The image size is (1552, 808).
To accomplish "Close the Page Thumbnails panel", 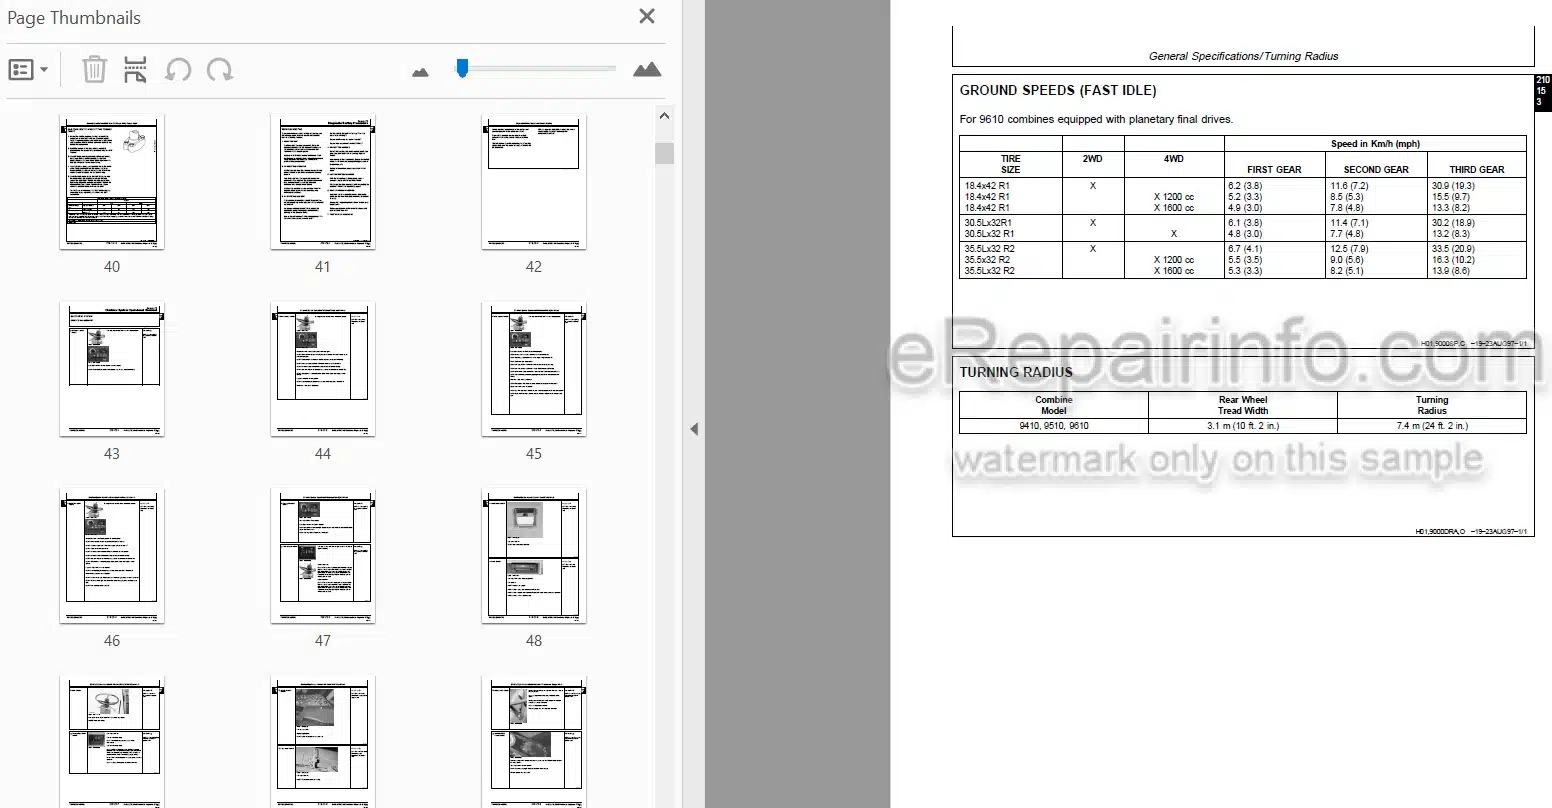I will 647,16.
